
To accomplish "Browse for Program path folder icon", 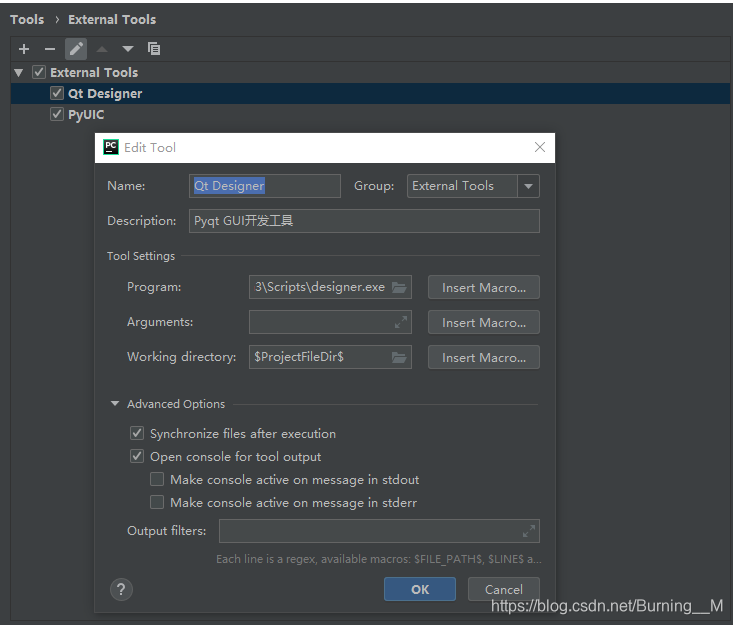I will pyautogui.click(x=399, y=287).
